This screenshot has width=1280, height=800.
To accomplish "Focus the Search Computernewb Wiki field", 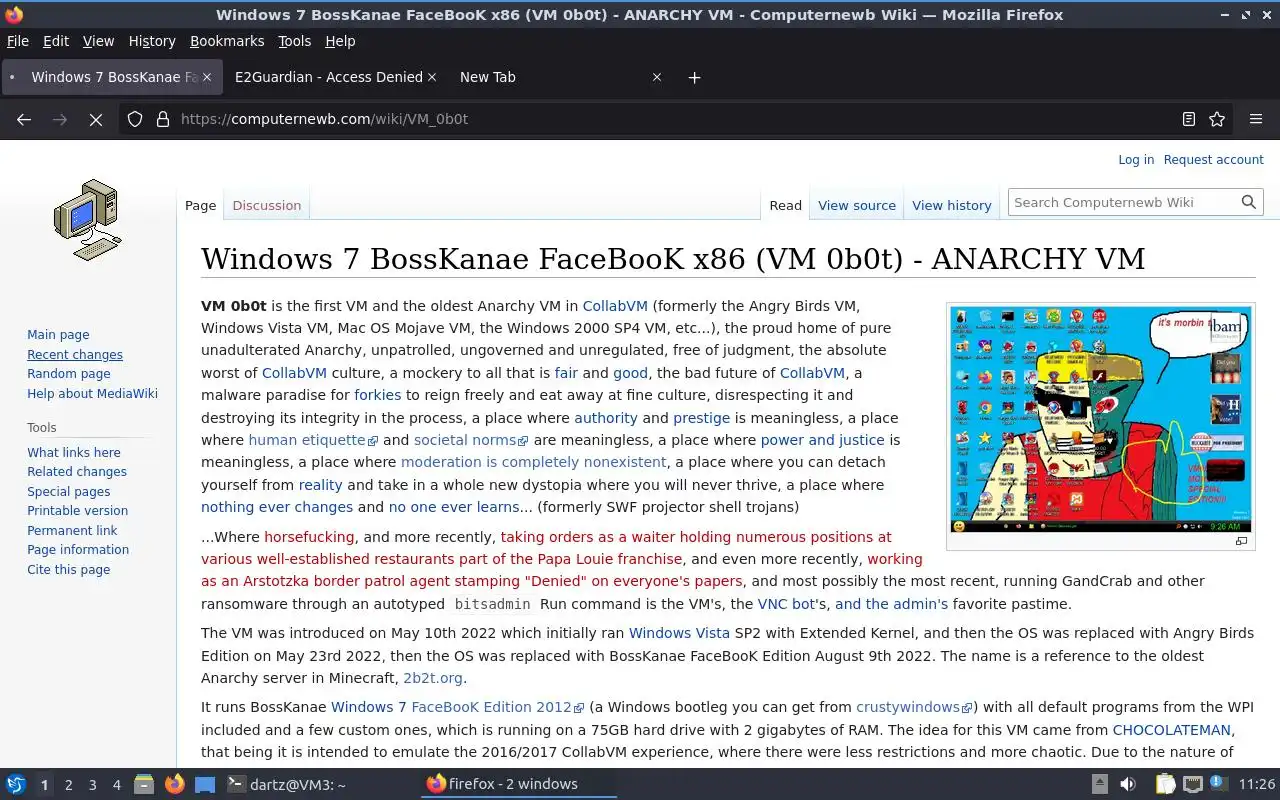I will click(x=1124, y=202).
